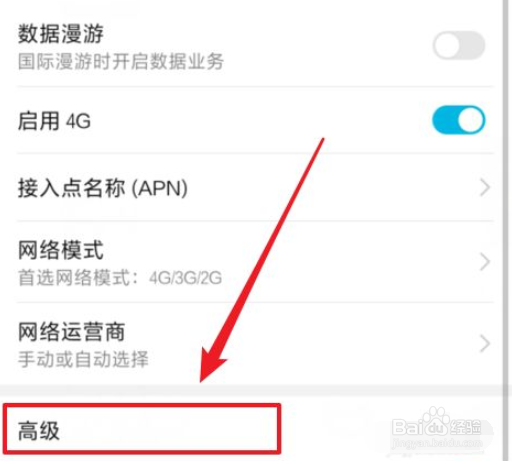Viewport: 512px width, 461px height.
Task: Click the gray section divider above 高级
Action: [251, 390]
